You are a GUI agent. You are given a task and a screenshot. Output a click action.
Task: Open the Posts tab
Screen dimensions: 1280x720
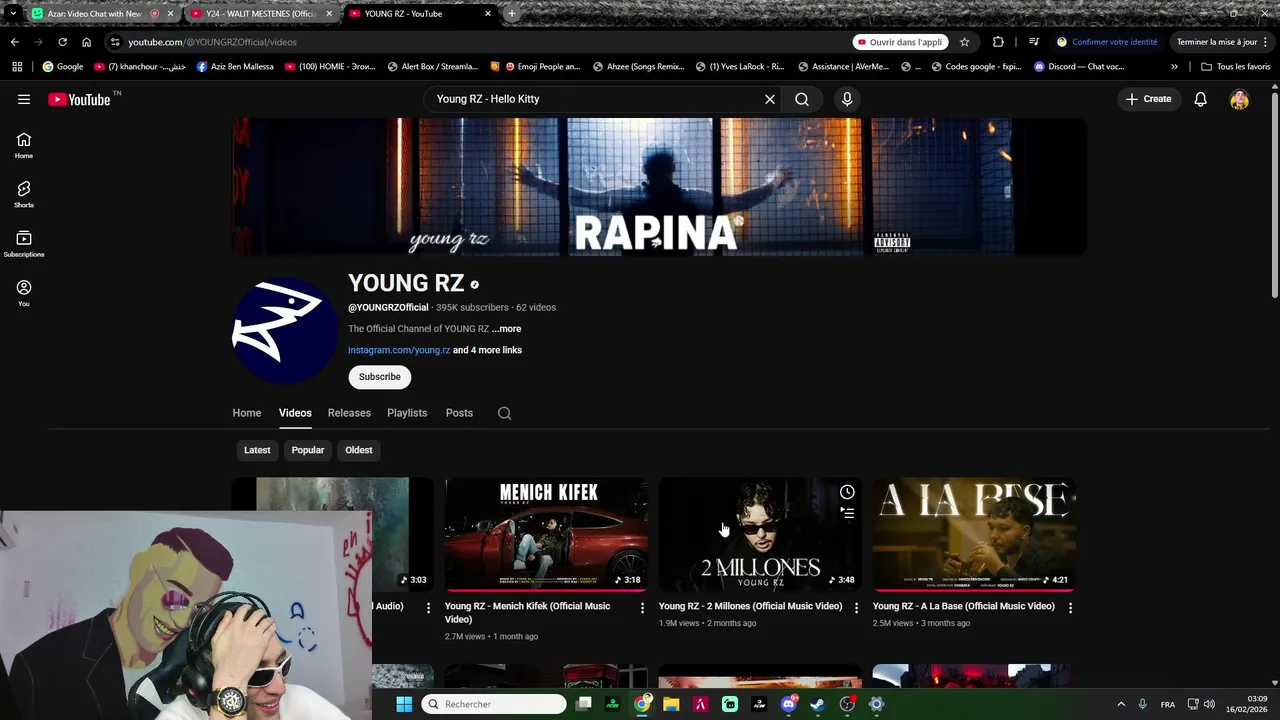coord(459,413)
